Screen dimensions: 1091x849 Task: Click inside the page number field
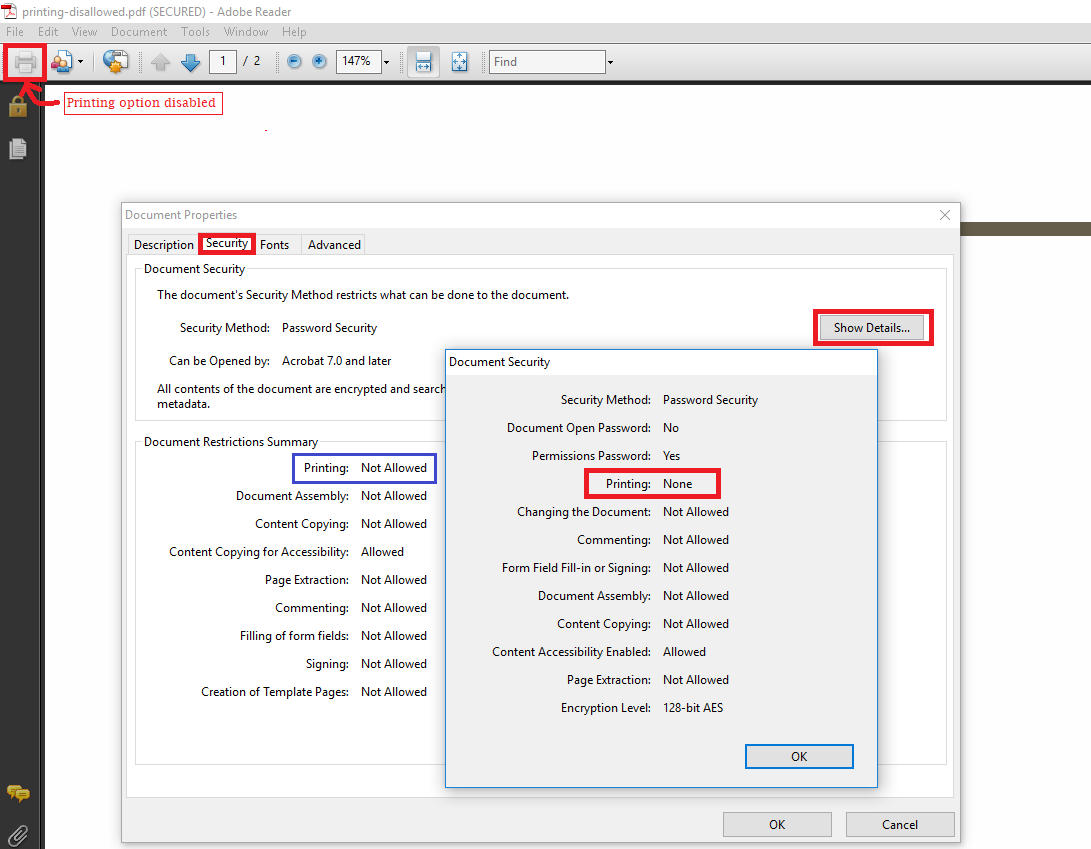point(223,61)
